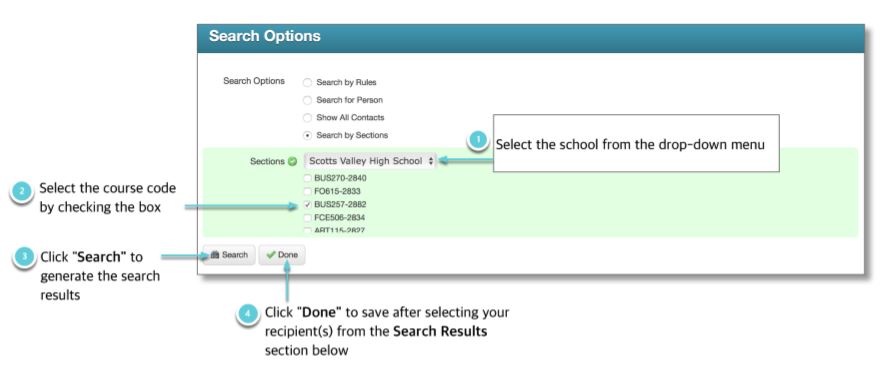Click the binoculars icon on Search button

point(215,255)
